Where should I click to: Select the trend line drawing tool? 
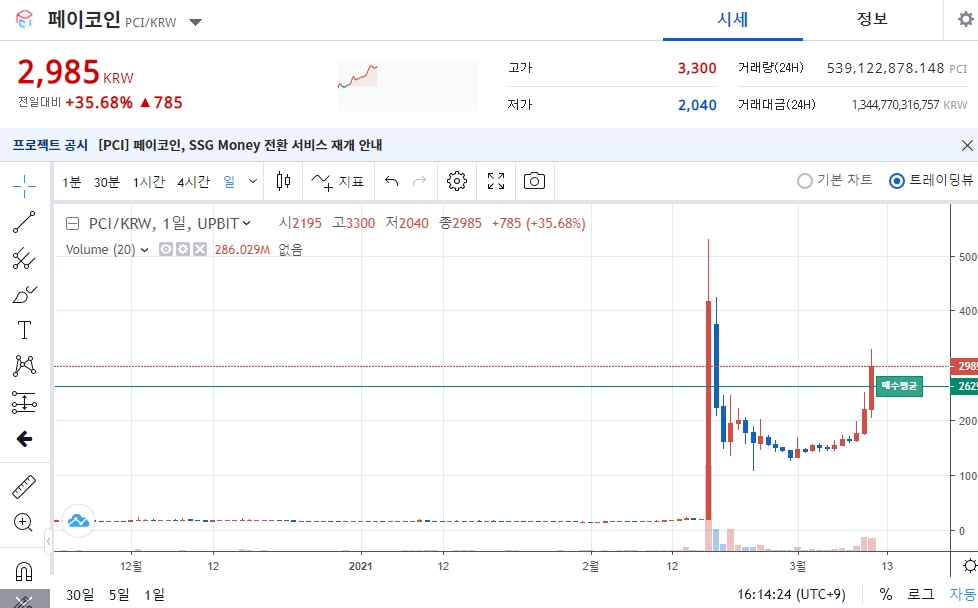coord(24,222)
